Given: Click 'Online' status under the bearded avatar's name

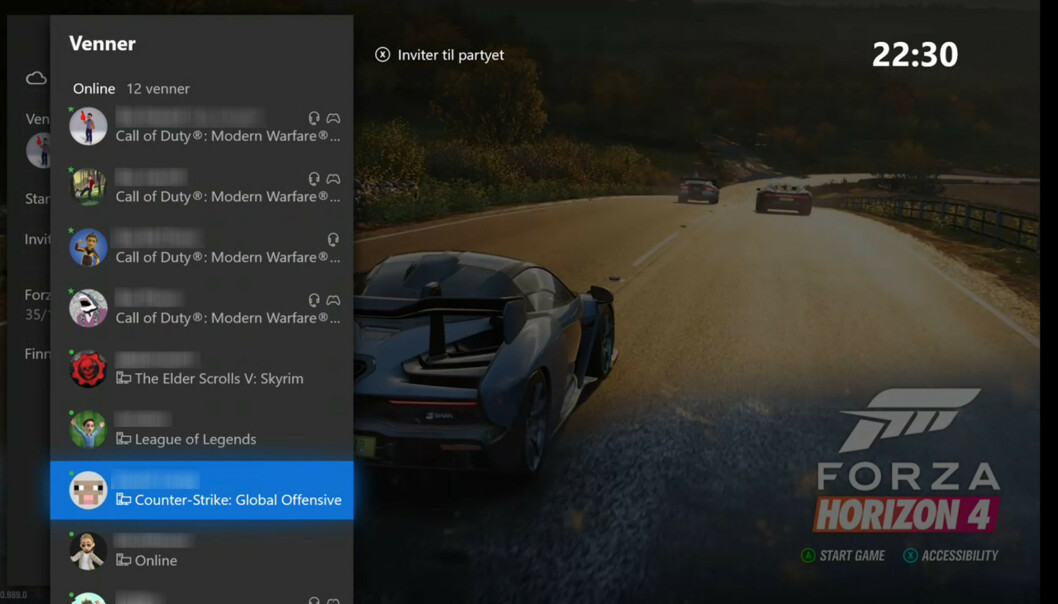Looking at the screenshot, I should coord(156,561).
